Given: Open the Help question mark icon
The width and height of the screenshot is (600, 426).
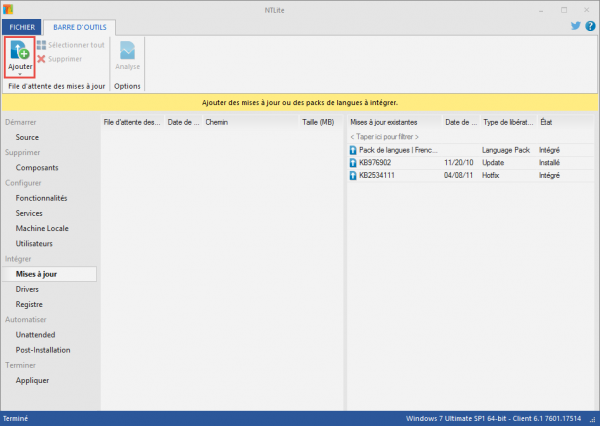Looking at the screenshot, I should [x=590, y=26].
